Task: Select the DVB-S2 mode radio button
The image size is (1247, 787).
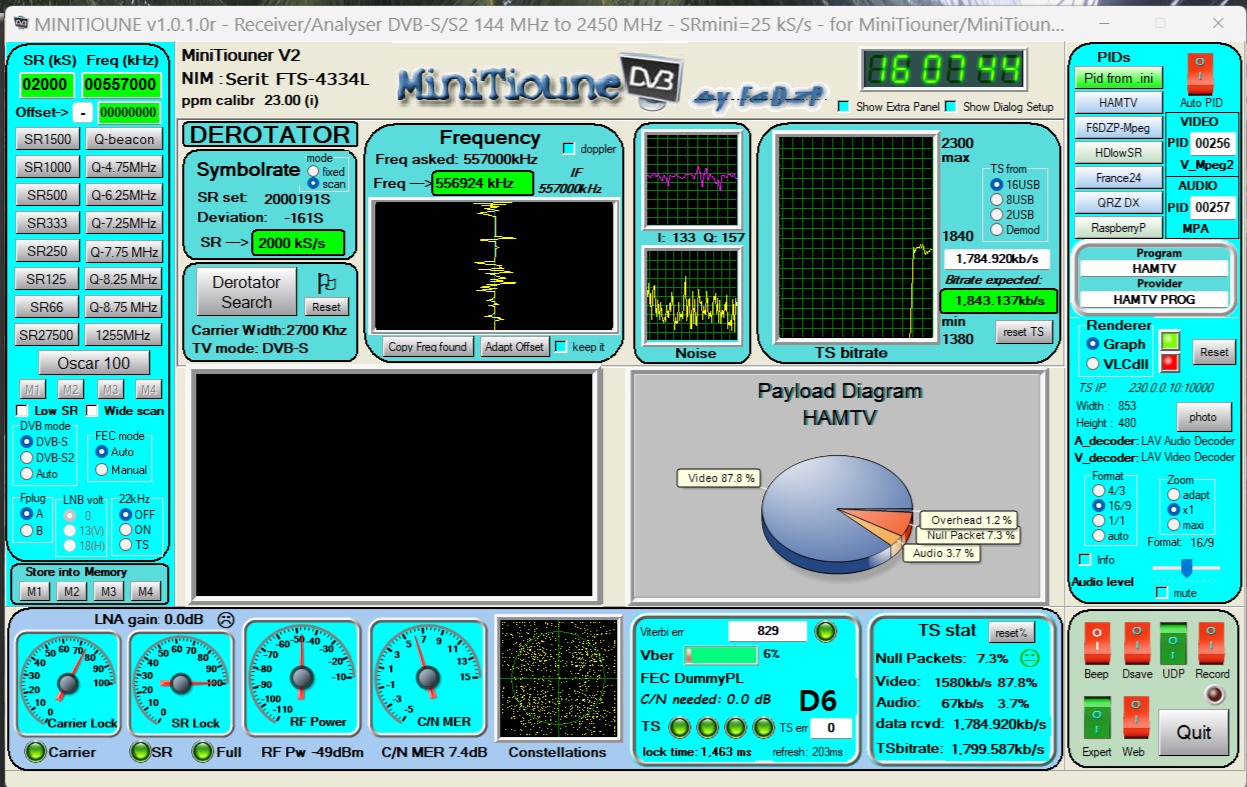Action: coord(27,457)
